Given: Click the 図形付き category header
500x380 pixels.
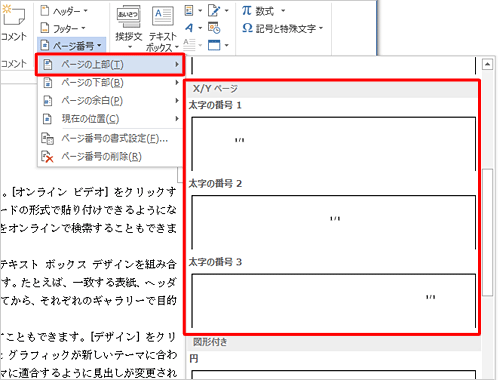Looking at the screenshot, I should coord(333,342).
